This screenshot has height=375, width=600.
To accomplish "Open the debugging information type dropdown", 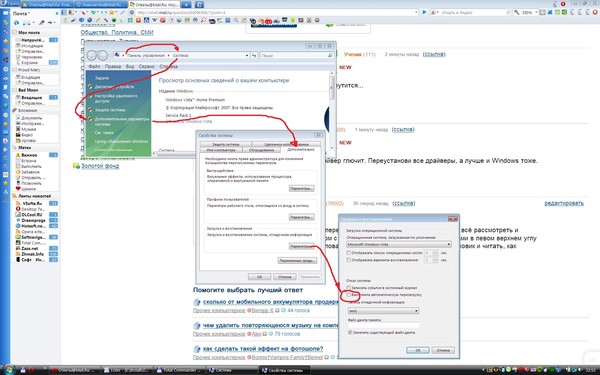I will click(x=383, y=311).
